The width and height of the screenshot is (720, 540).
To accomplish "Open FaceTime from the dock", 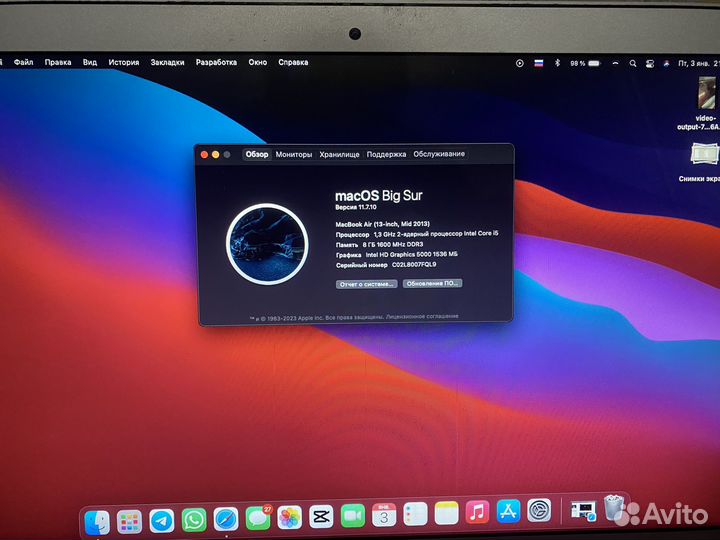I will pyautogui.click(x=353, y=516).
